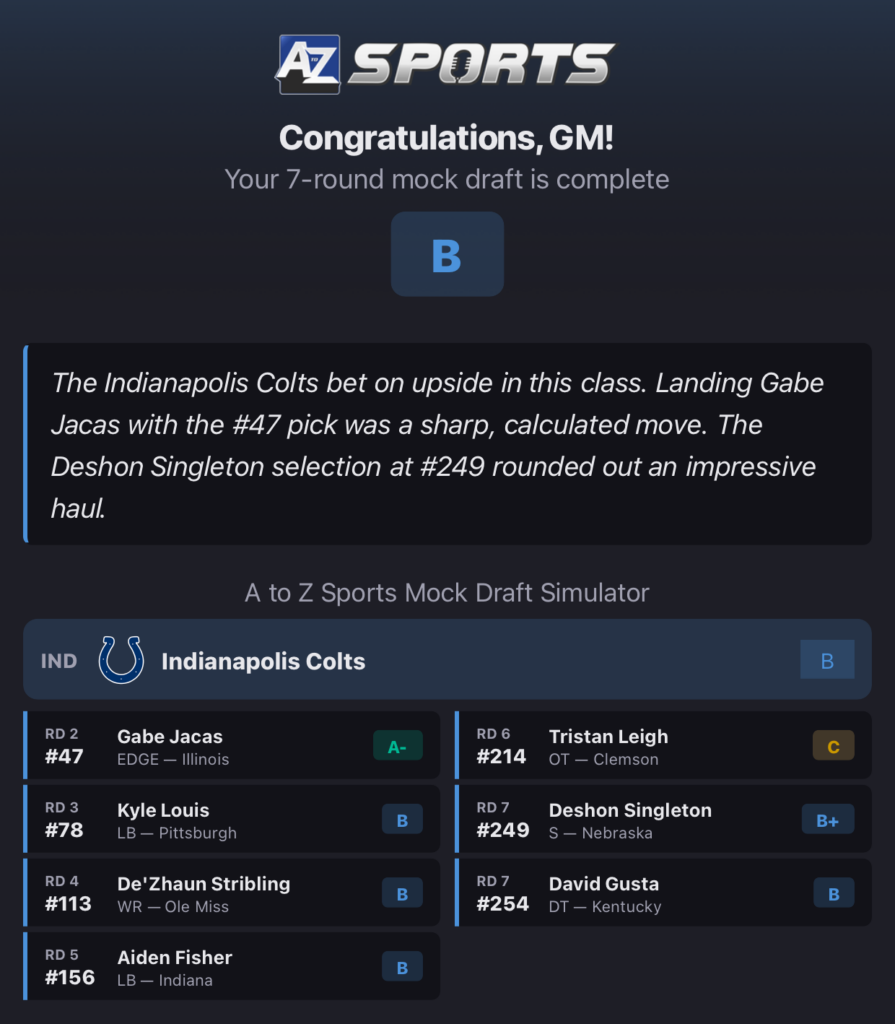The height and width of the screenshot is (1024, 895).
Task: Open the David Gusta round 7 pick card
Action: pyautogui.click(x=663, y=893)
